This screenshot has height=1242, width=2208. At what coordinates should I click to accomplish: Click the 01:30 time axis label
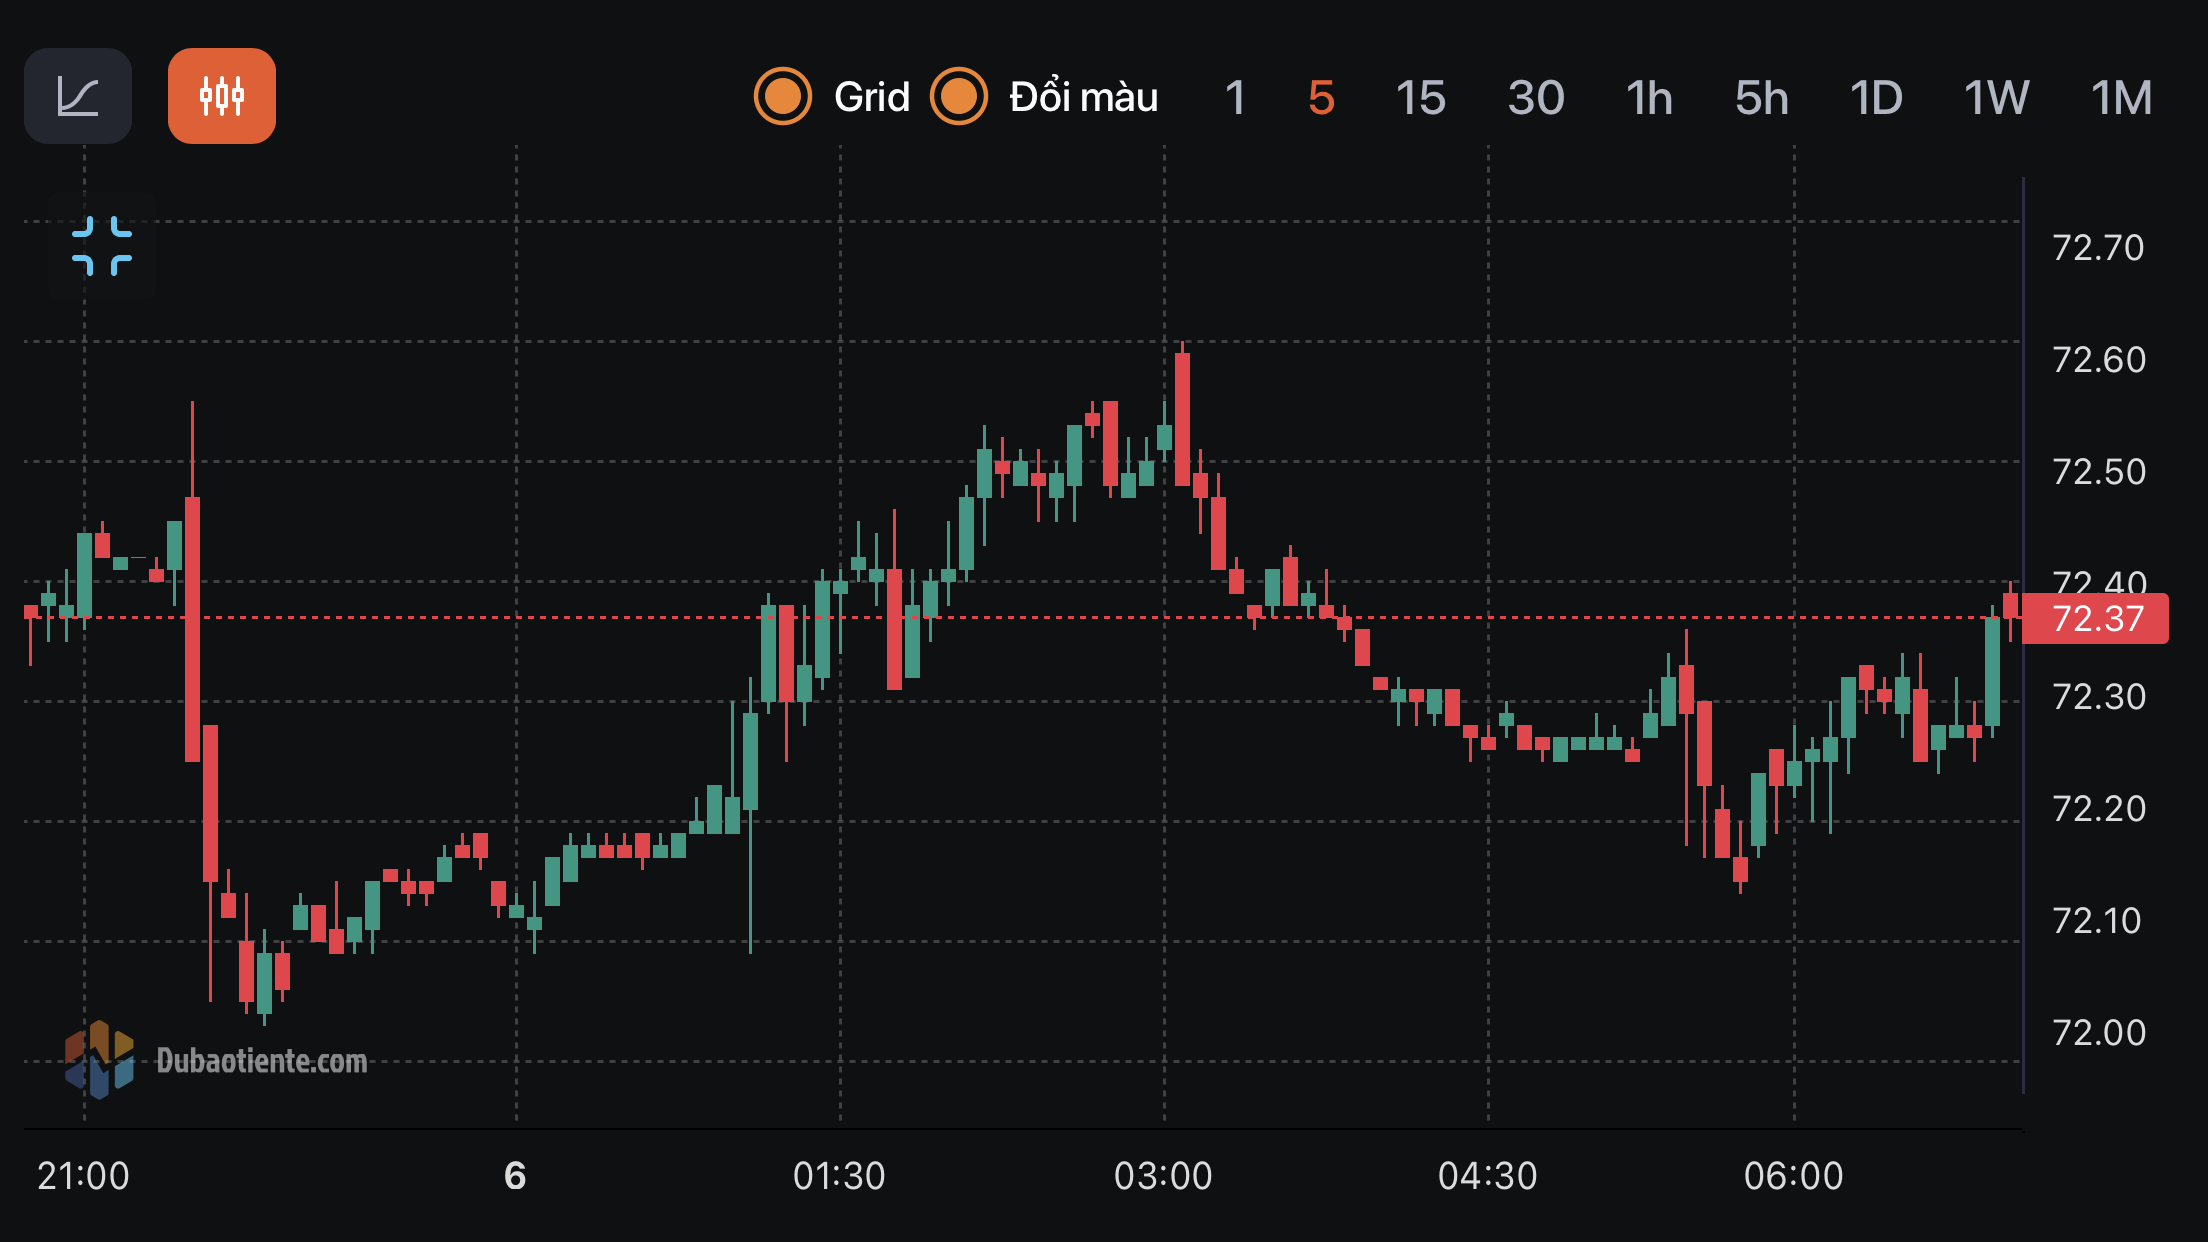[839, 1176]
